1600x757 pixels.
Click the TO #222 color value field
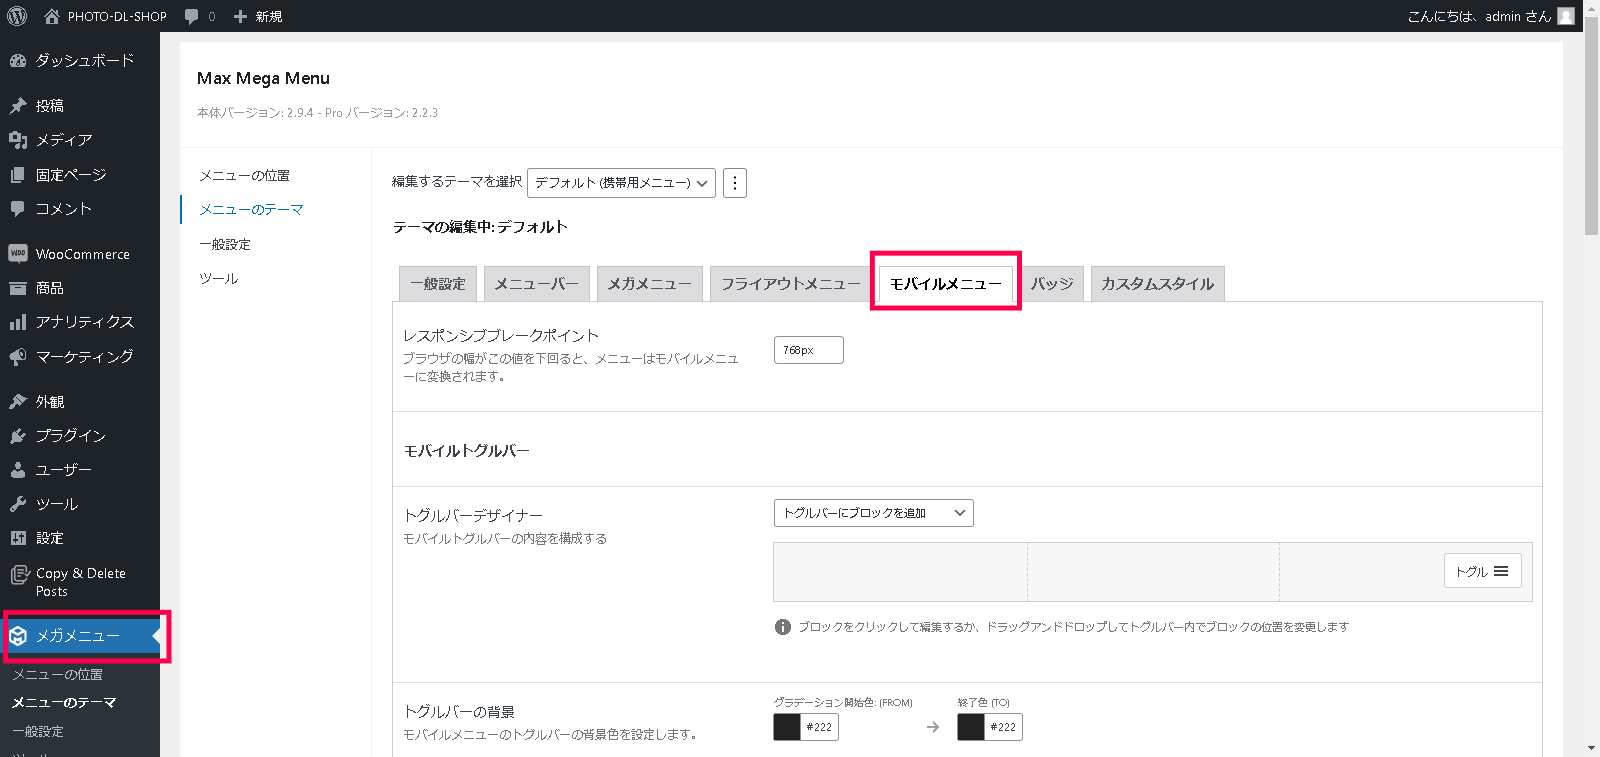pos(1003,727)
